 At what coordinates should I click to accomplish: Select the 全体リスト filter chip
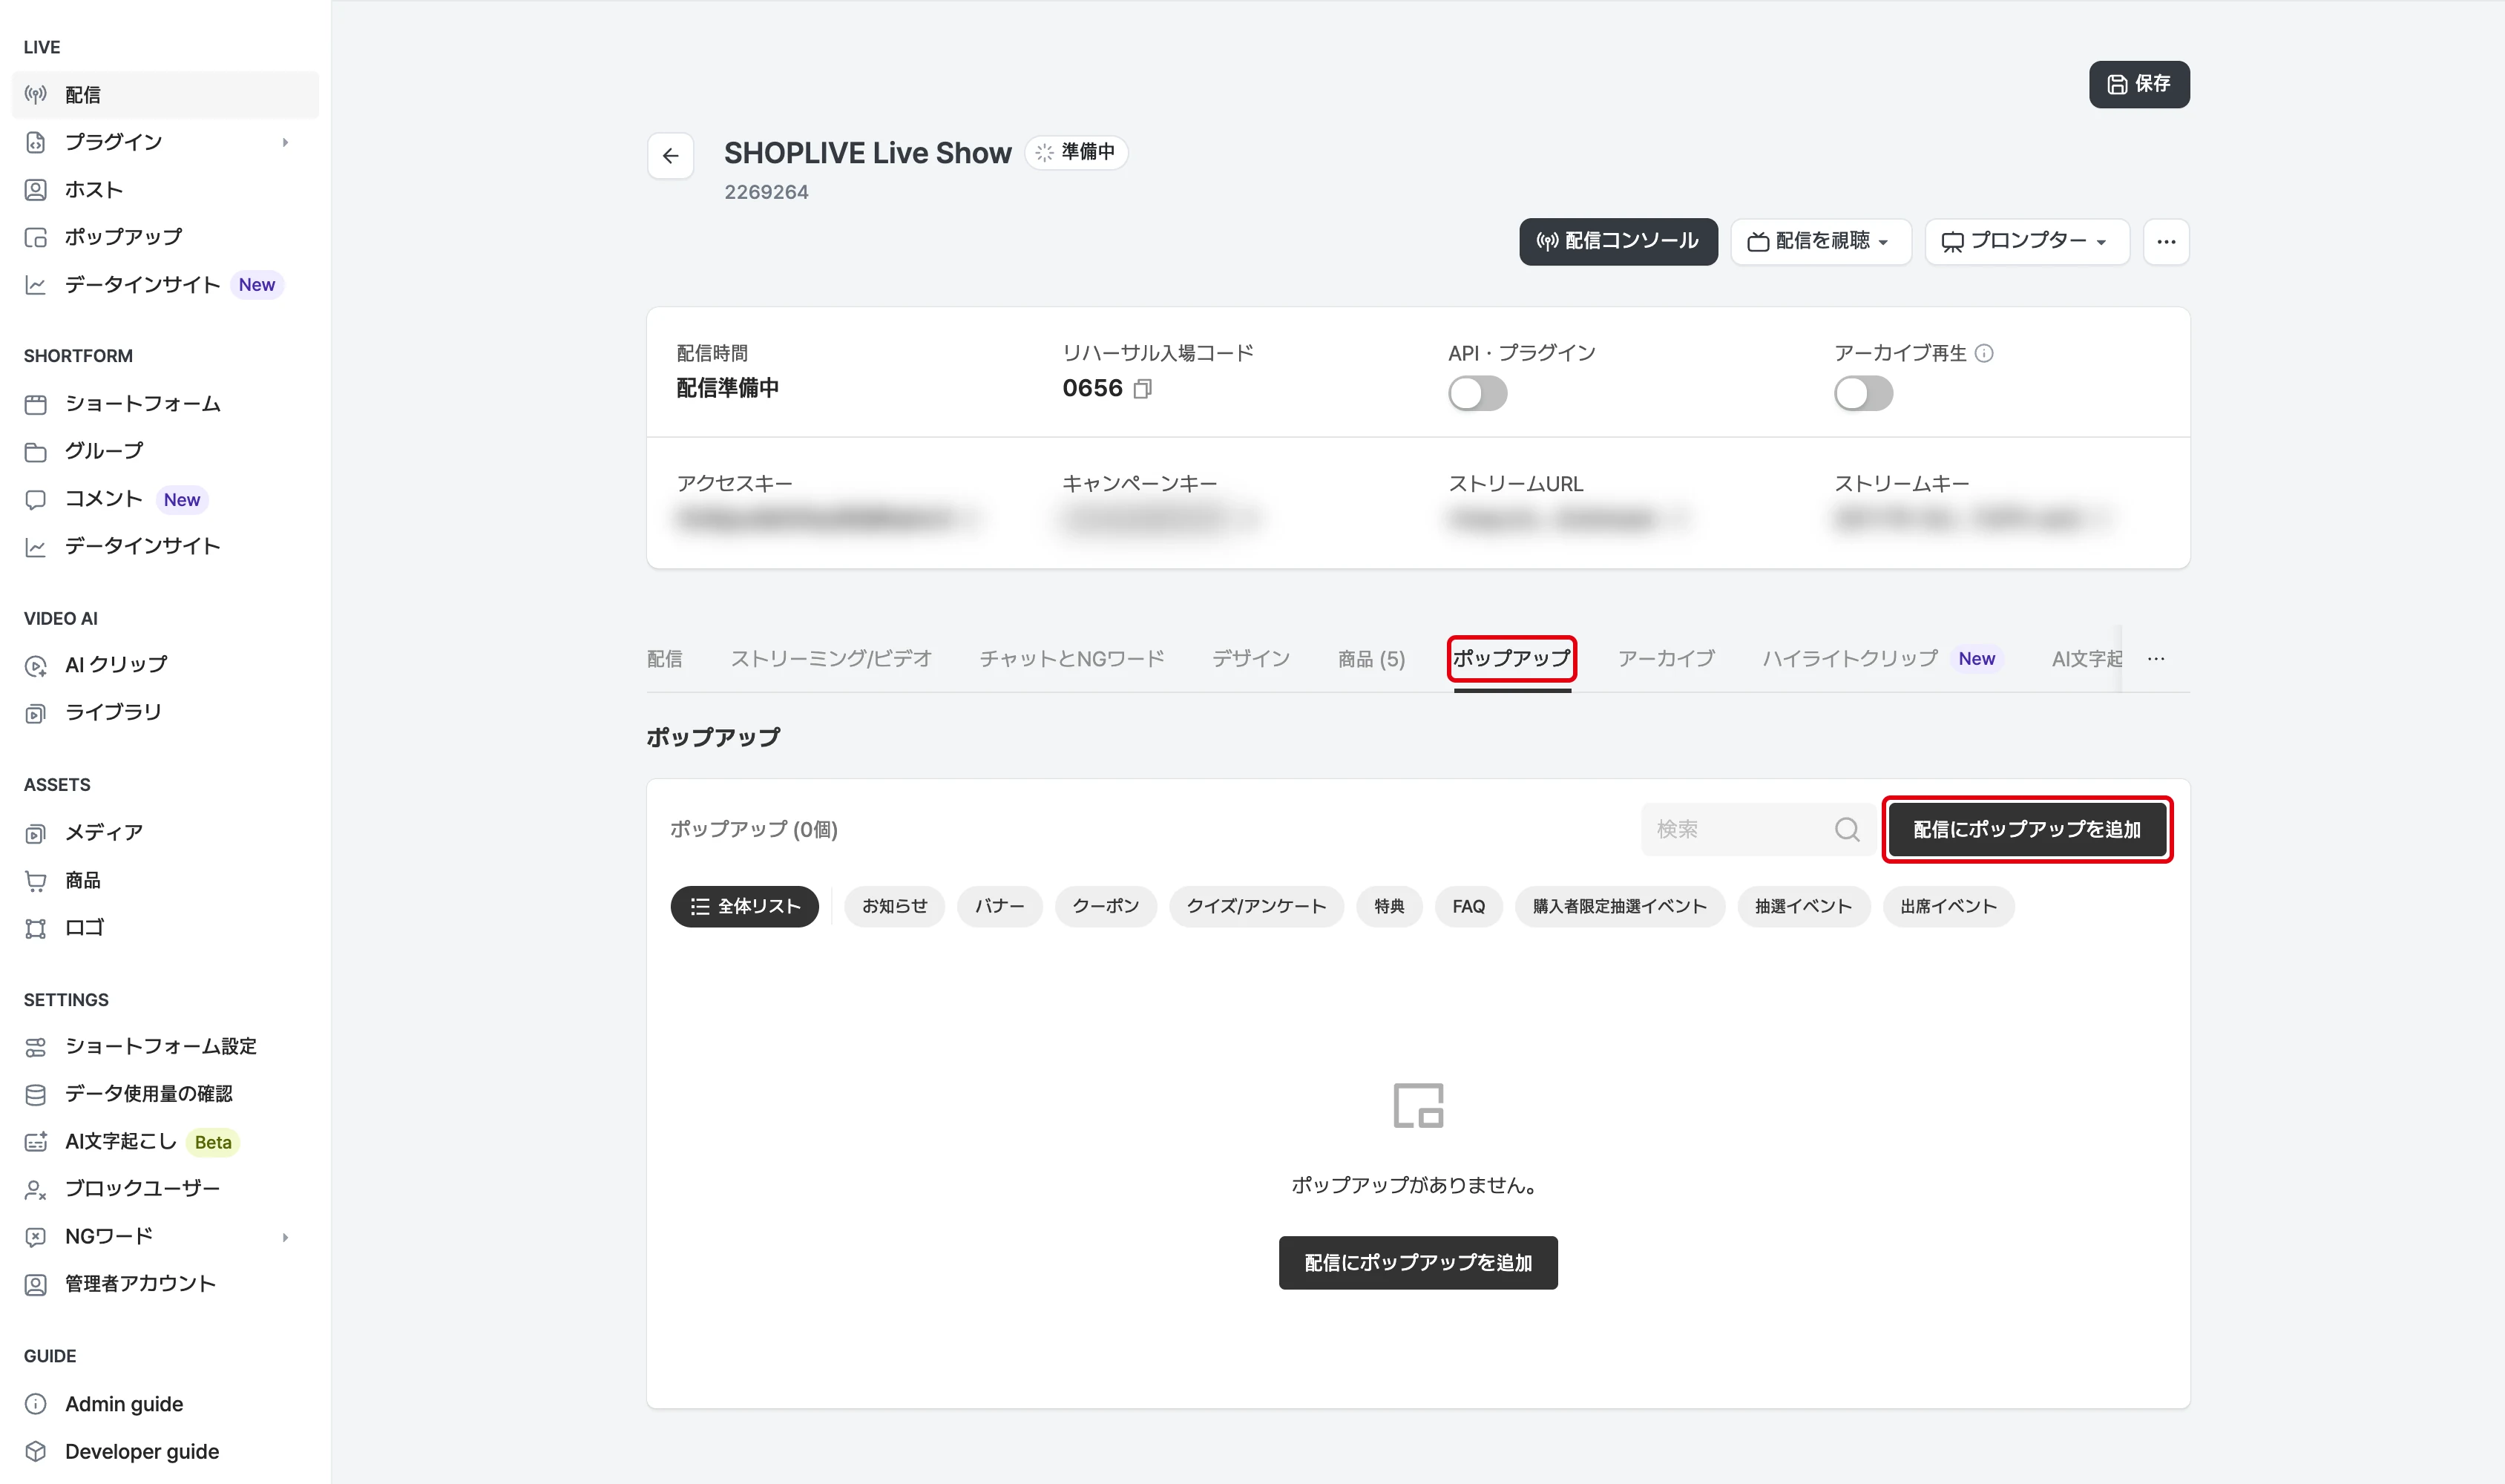tap(744, 907)
